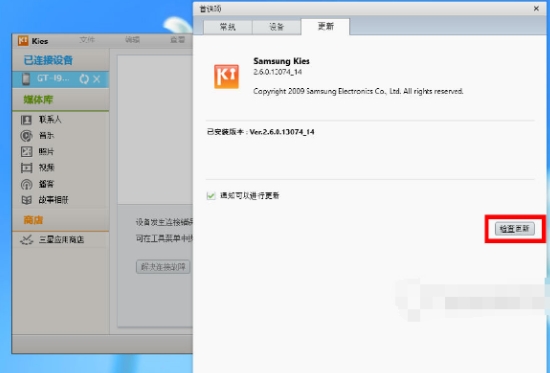Click the 联系人 contacts icon
550x373 pixels.
(x=26, y=120)
